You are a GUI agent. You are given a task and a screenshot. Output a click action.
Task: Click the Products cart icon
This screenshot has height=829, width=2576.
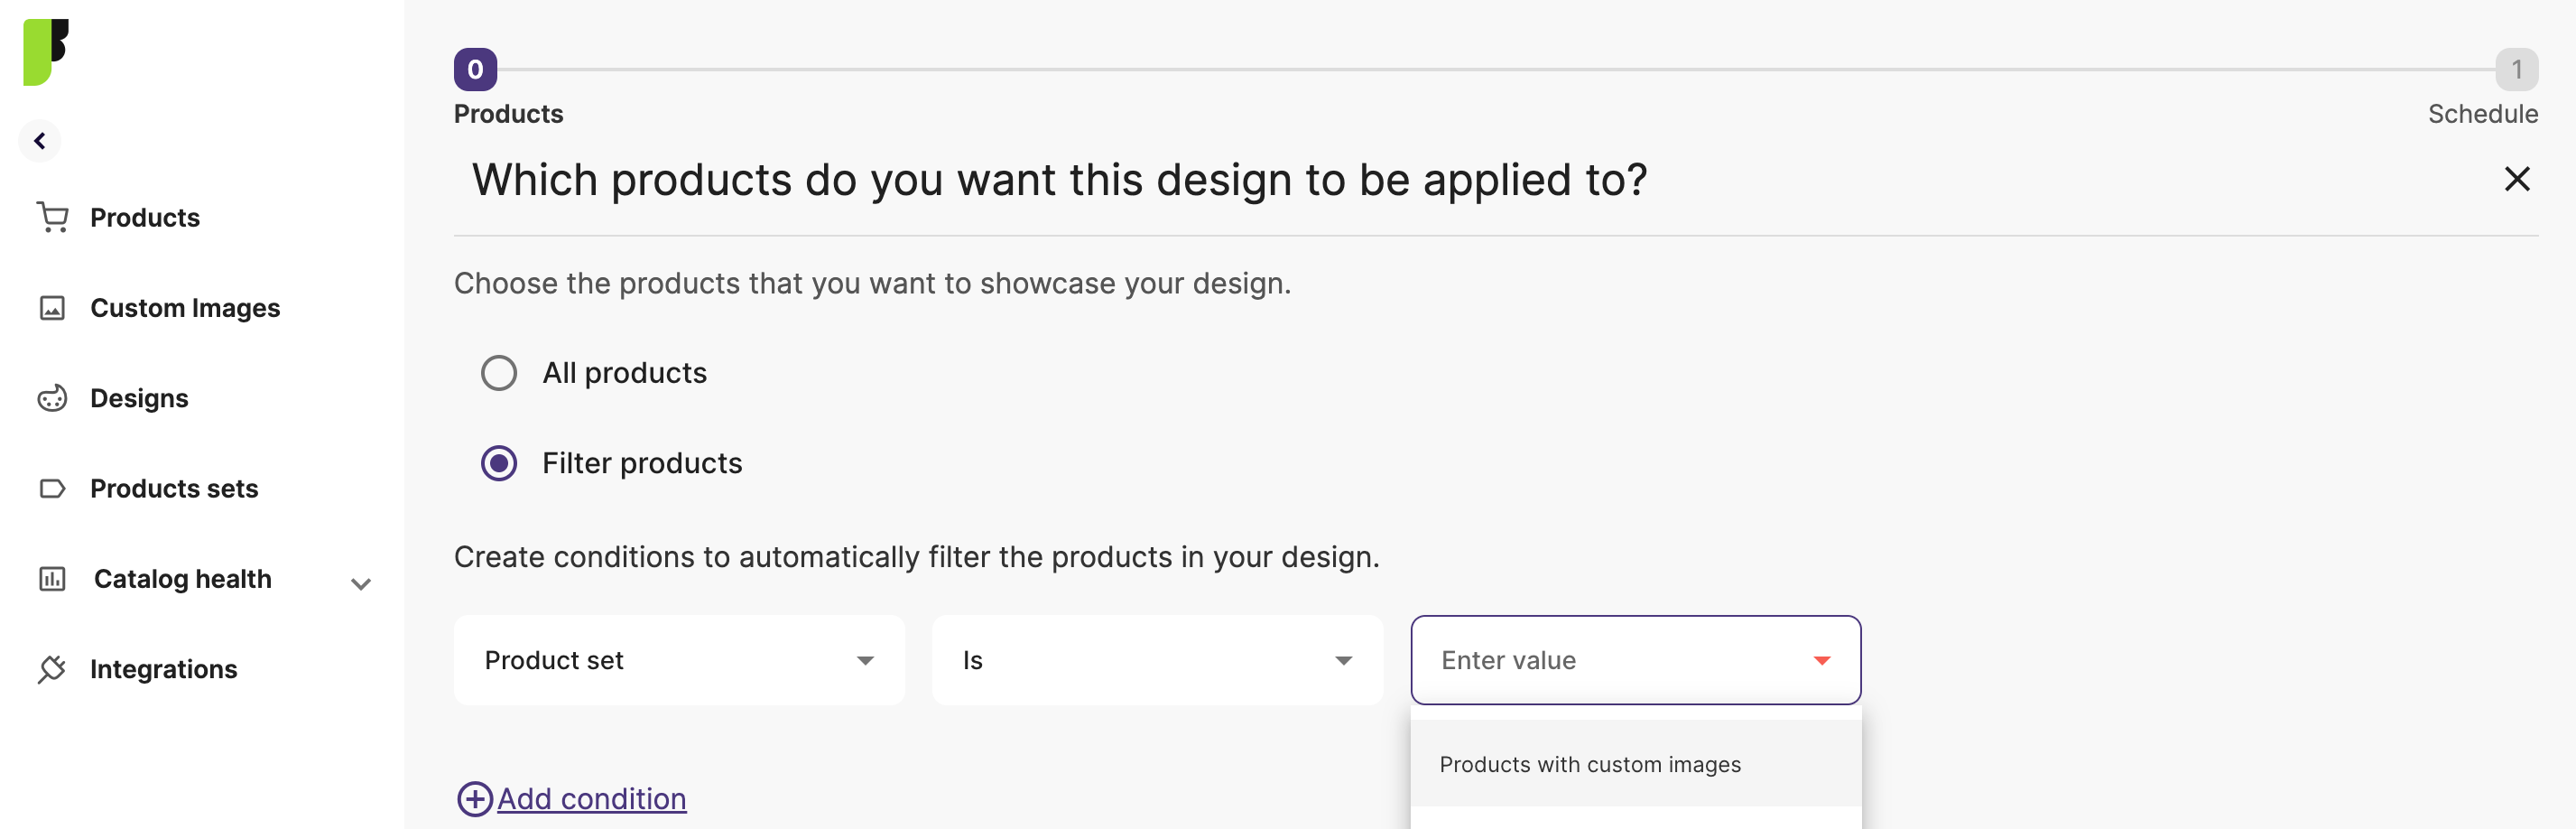[52, 217]
